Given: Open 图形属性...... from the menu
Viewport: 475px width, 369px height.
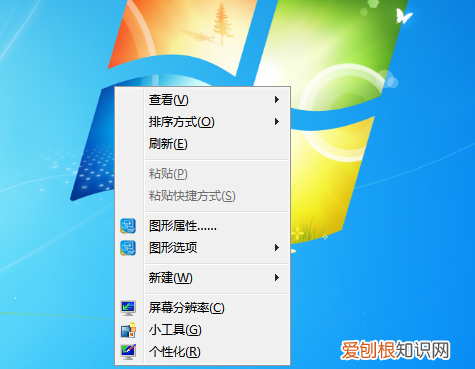Looking at the screenshot, I should pyautogui.click(x=202, y=226).
